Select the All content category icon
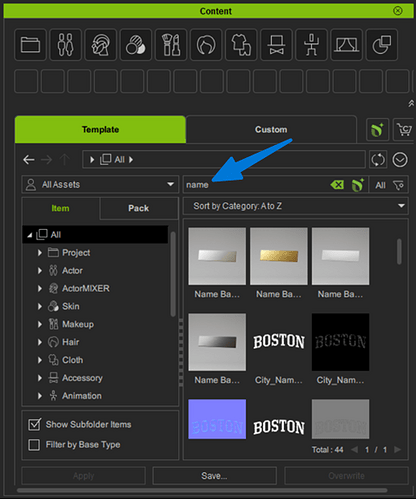This screenshot has height=500, width=416. (382, 45)
